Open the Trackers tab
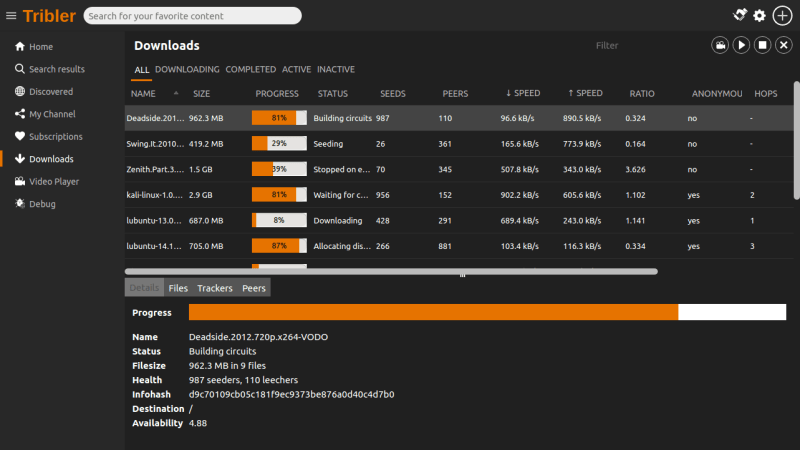The width and height of the screenshot is (800, 450). 215,288
